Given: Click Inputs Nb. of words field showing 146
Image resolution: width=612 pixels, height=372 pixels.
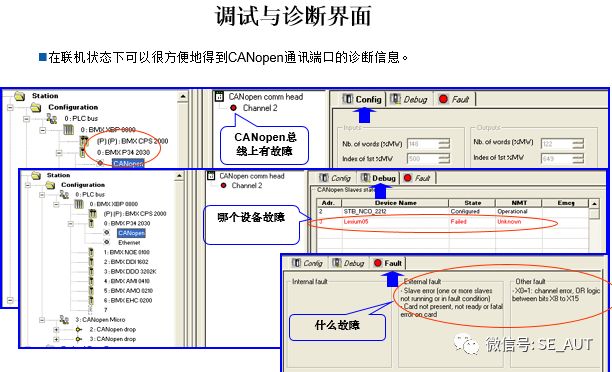Looking at the screenshot, I should [422, 144].
